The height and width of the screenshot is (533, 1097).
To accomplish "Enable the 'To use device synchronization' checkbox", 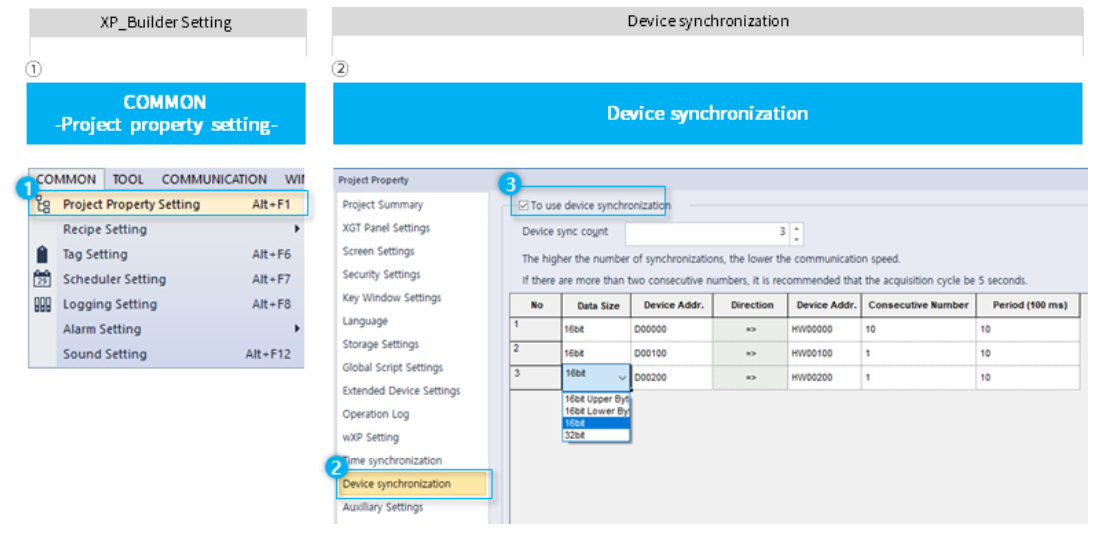I will point(523,206).
